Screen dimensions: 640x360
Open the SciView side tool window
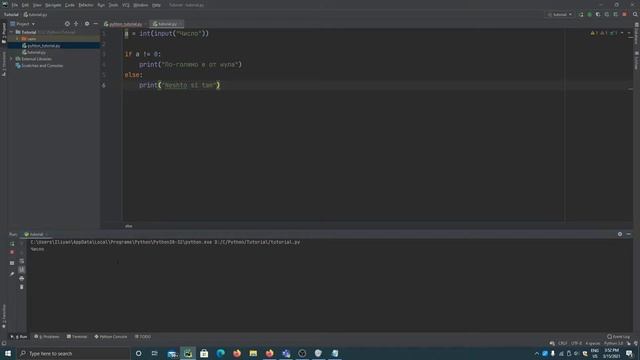coord(636,60)
